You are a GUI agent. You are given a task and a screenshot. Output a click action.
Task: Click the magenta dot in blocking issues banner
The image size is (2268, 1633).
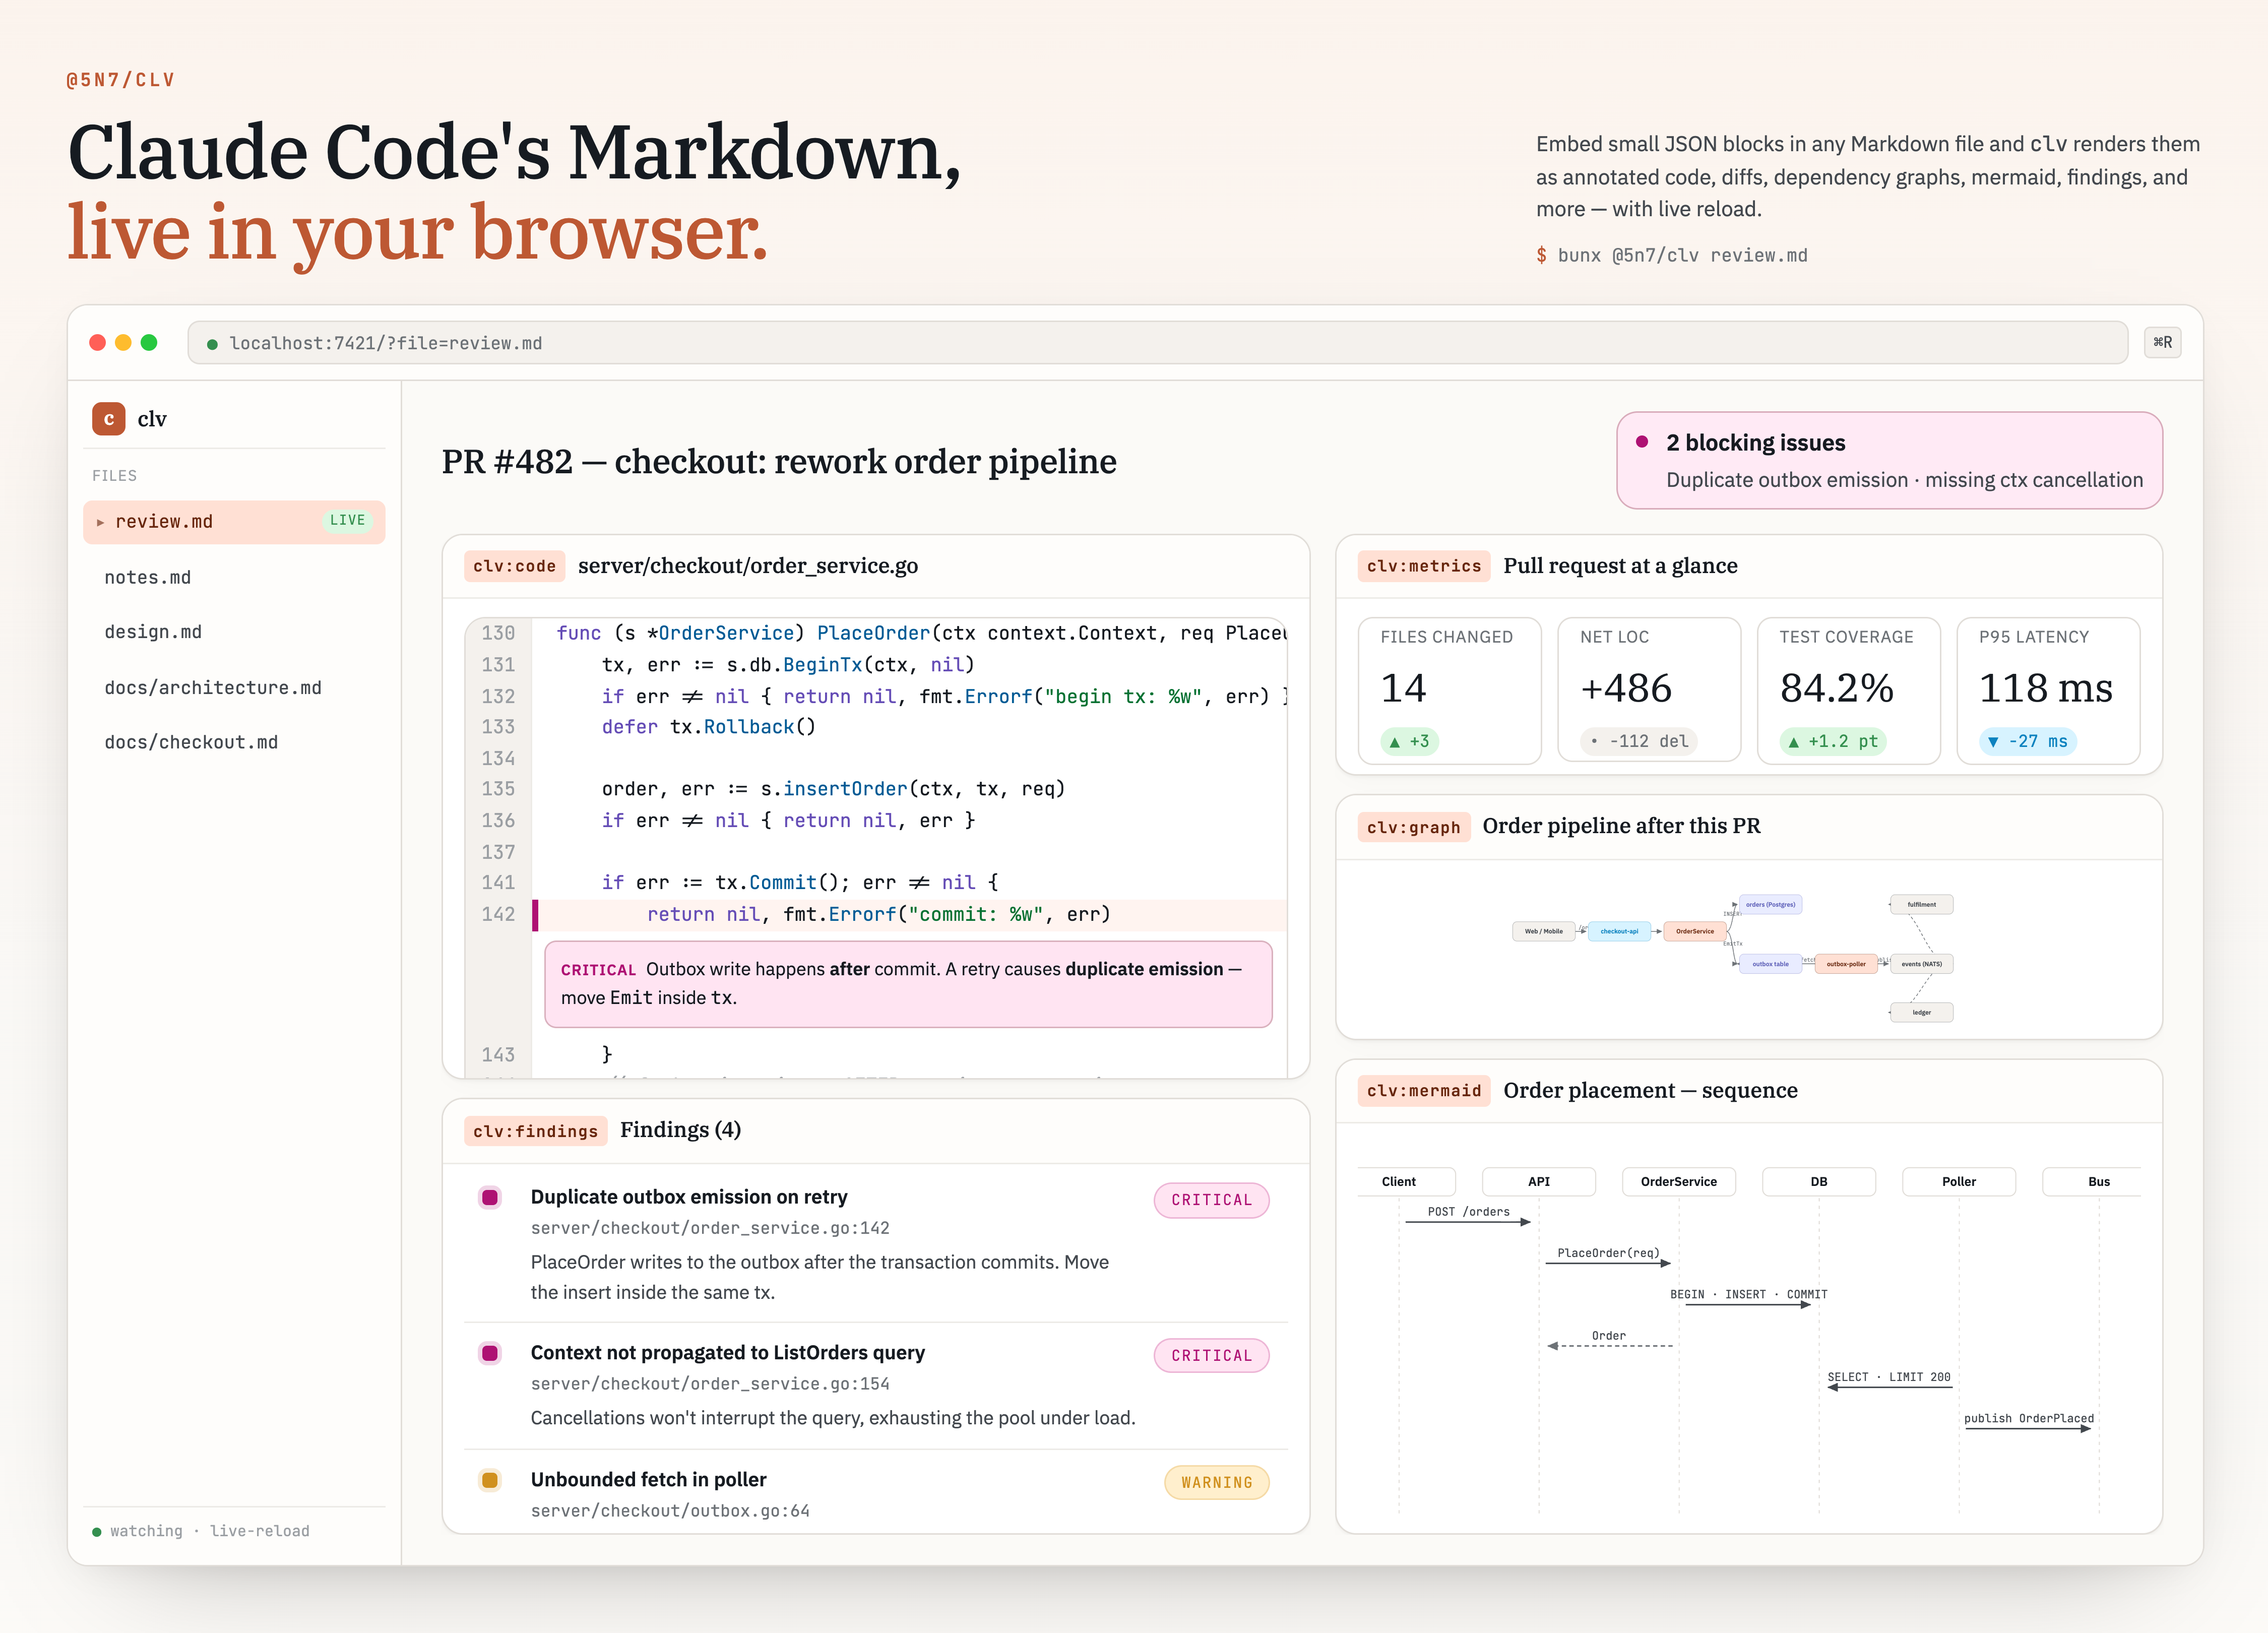[1642, 442]
